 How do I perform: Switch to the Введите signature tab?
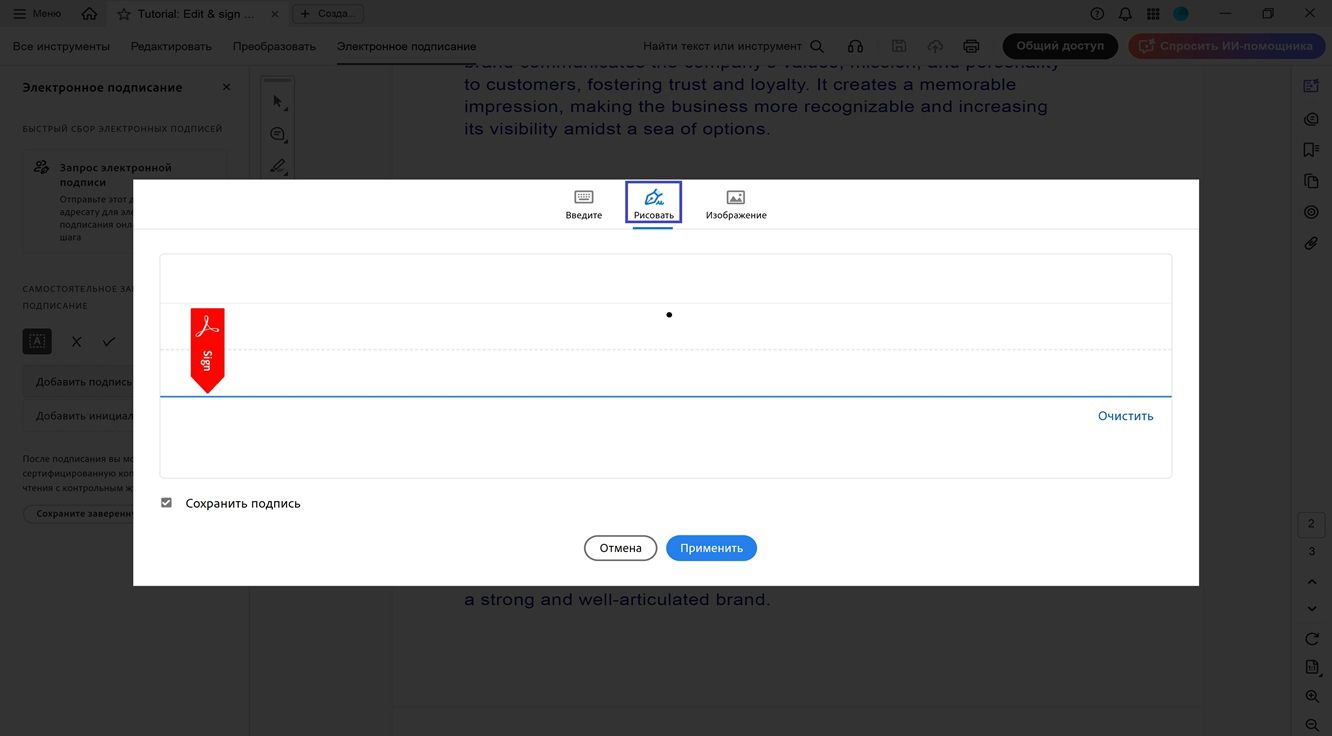pos(584,204)
